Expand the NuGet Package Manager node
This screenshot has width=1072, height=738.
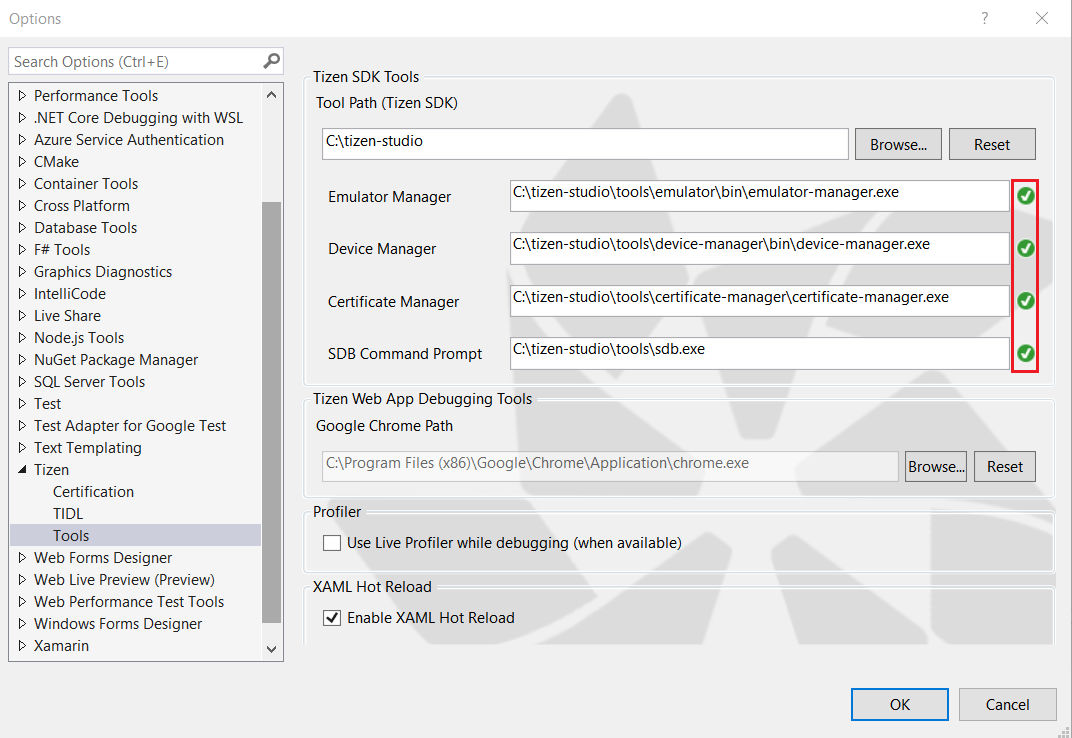click(x=22, y=359)
